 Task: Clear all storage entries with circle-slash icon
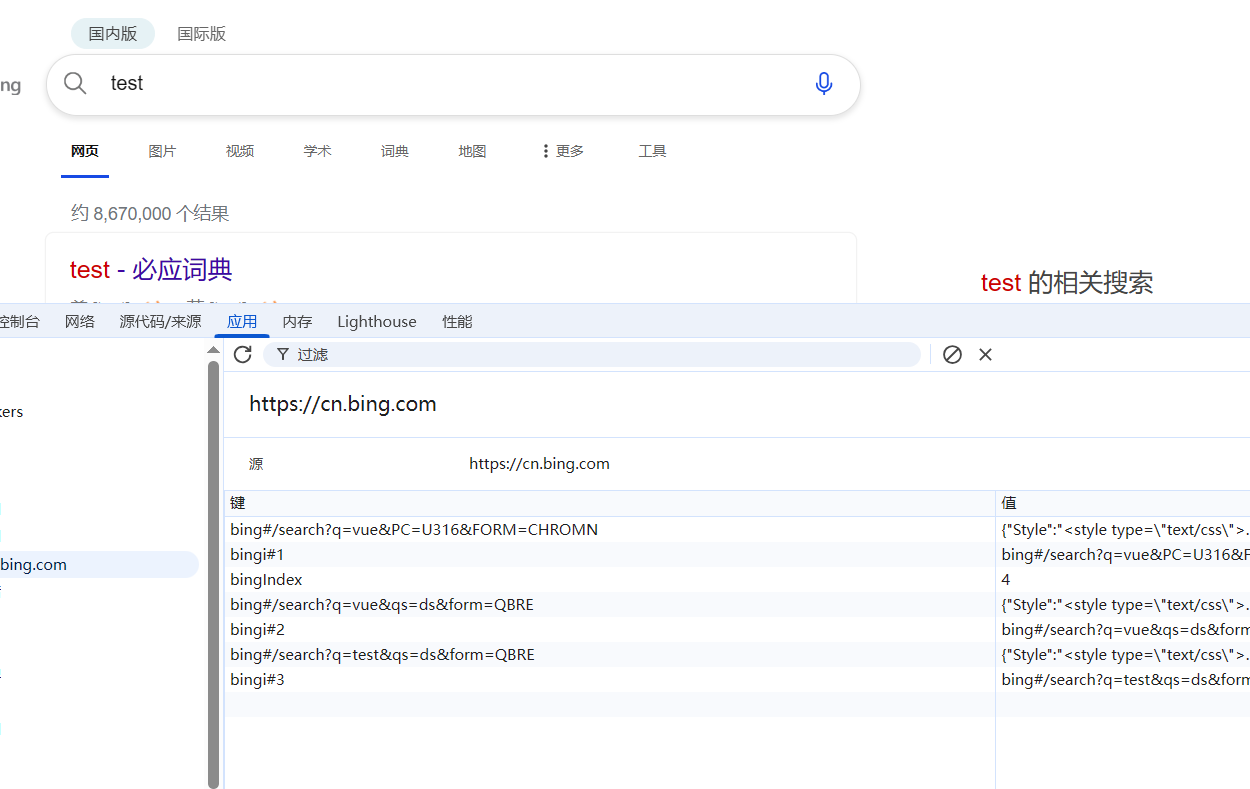point(952,354)
